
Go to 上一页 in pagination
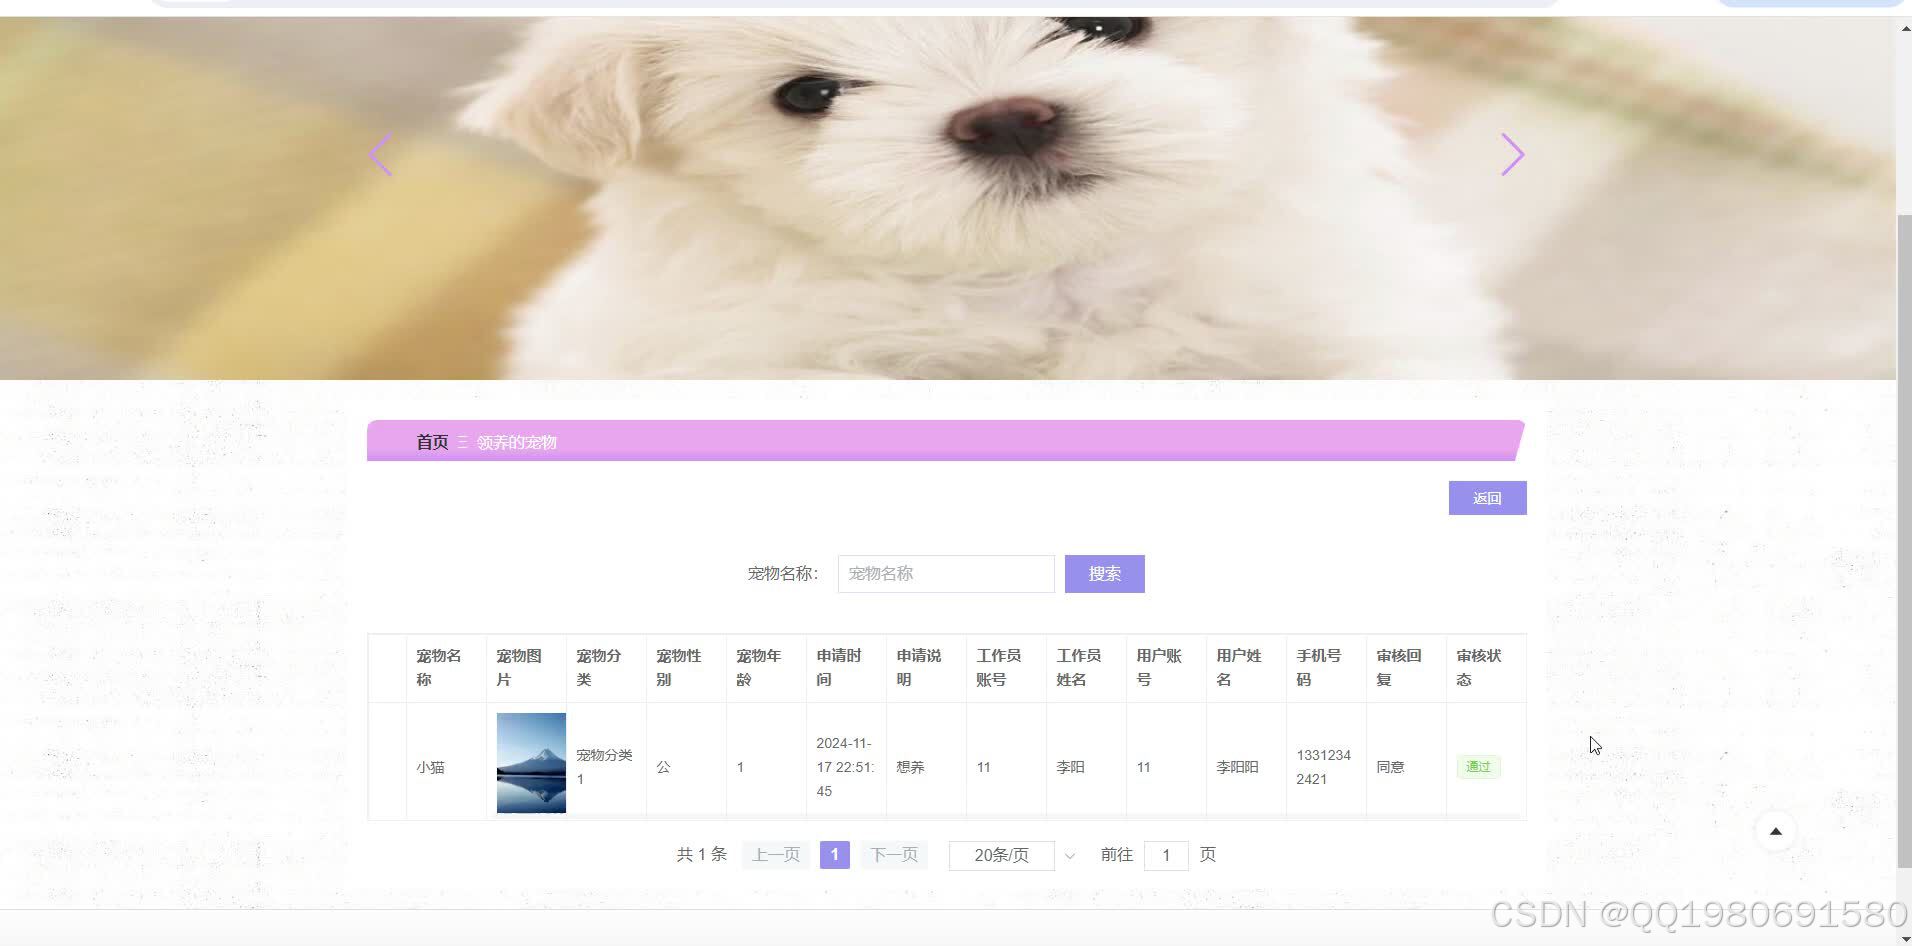click(775, 855)
